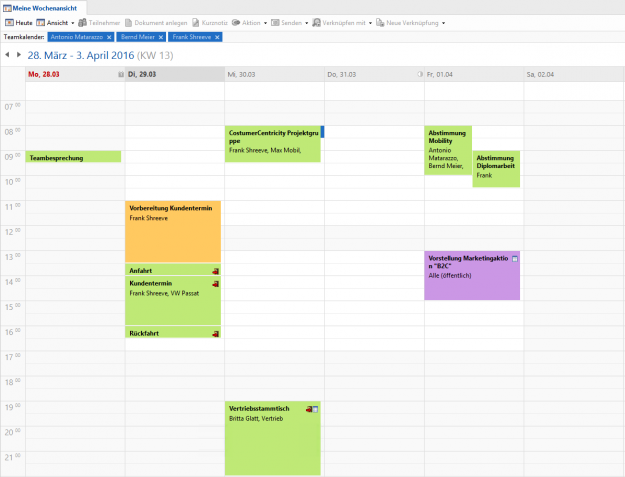The height and width of the screenshot is (477, 625).
Task: Click the car icon on Kundentermin
Action: coord(216,284)
